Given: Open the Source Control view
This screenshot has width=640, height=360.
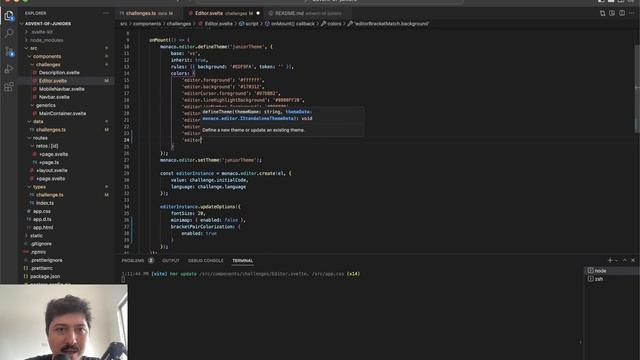Looking at the screenshot, I should [9, 51].
